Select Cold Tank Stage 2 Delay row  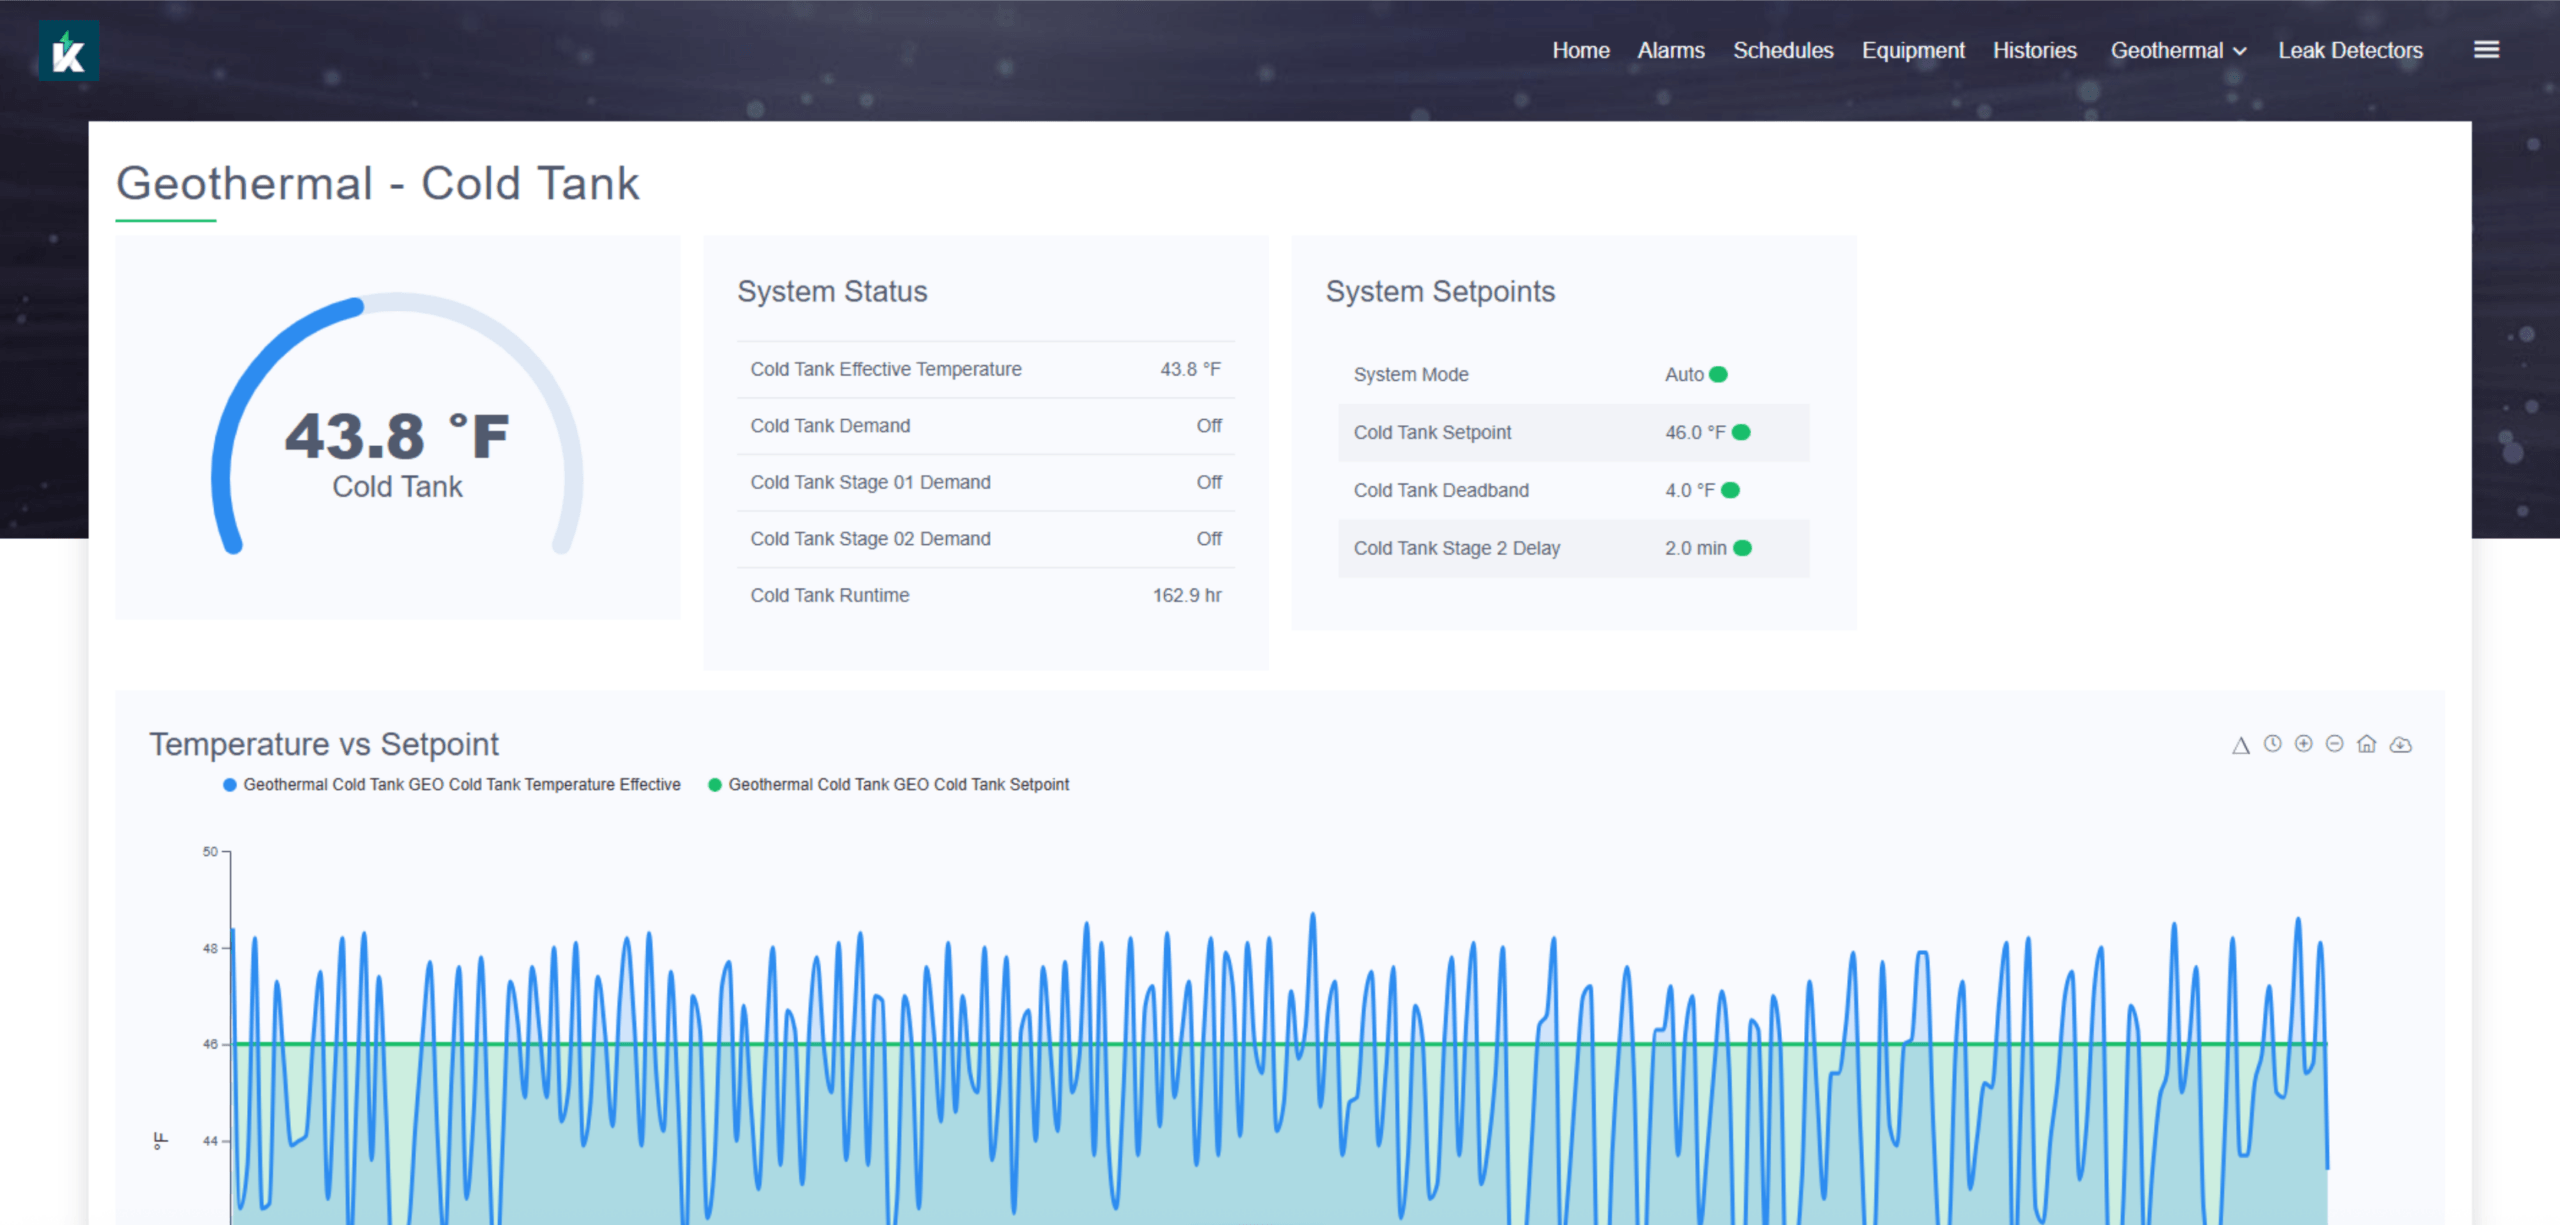pos(1572,549)
